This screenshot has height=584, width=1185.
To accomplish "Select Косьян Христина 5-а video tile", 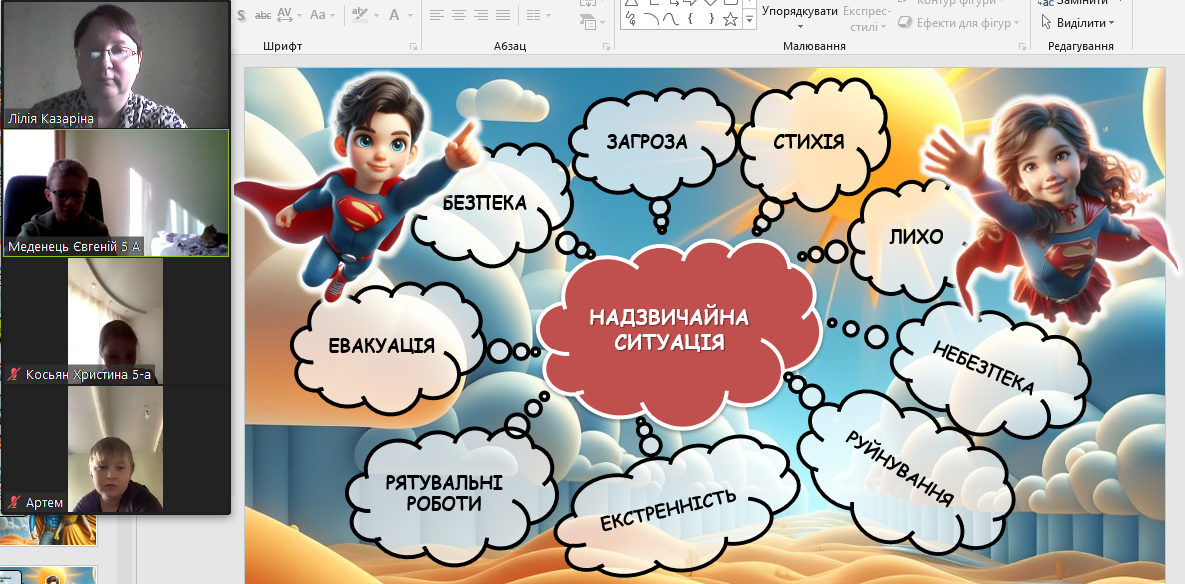I will [x=116, y=321].
